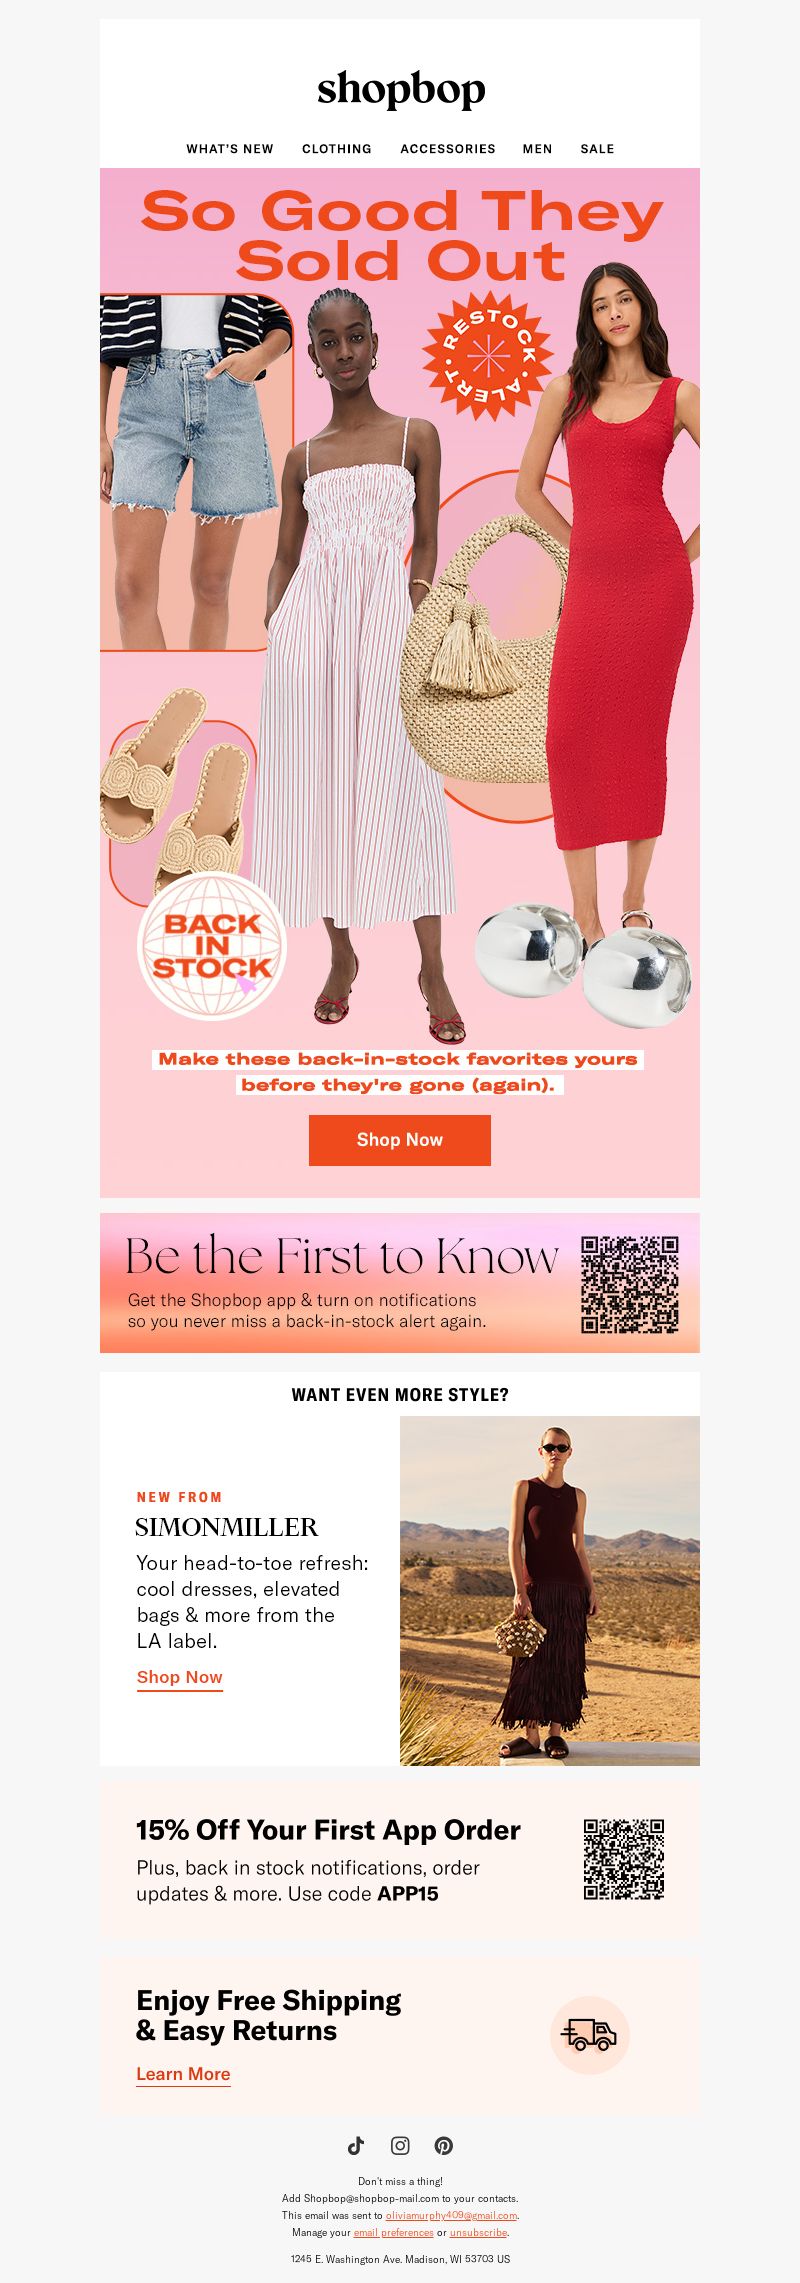800x2283 pixels.
Task: Open the TikTok icon in footer
Action: (x=356, y=2145)
